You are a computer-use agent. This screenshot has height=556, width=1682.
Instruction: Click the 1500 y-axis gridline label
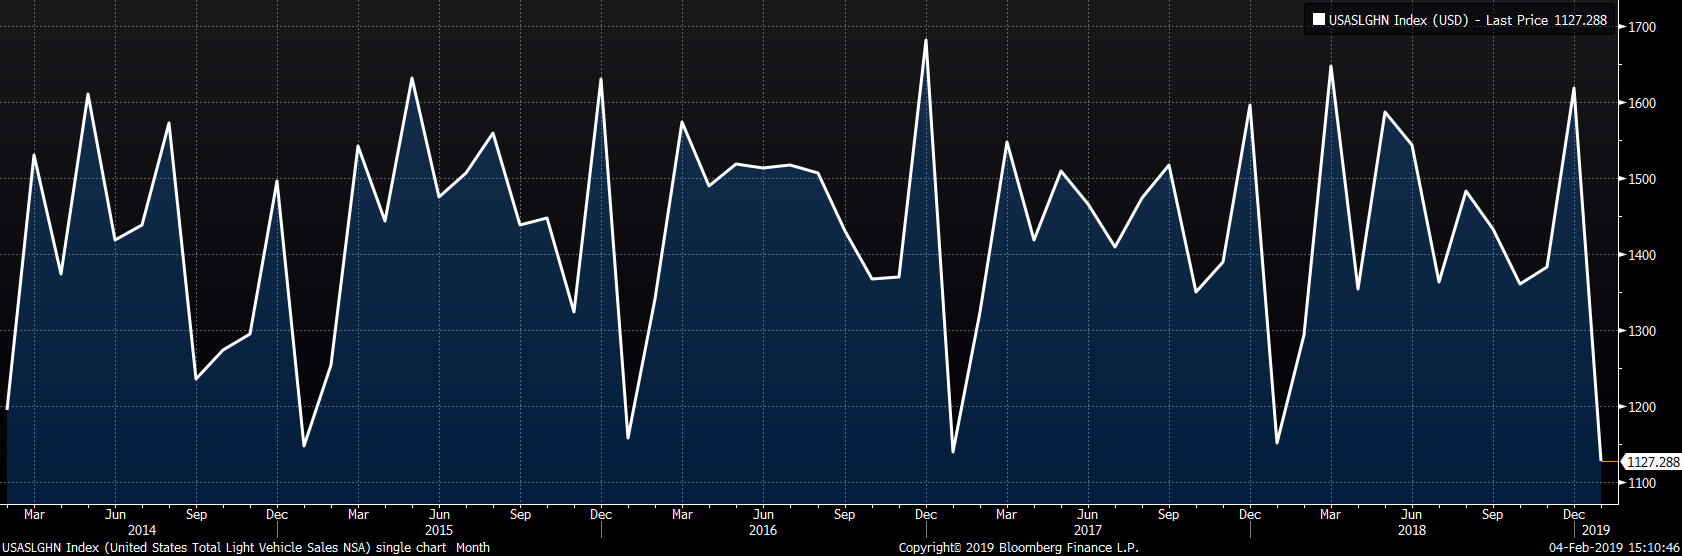pos(1643,179)
